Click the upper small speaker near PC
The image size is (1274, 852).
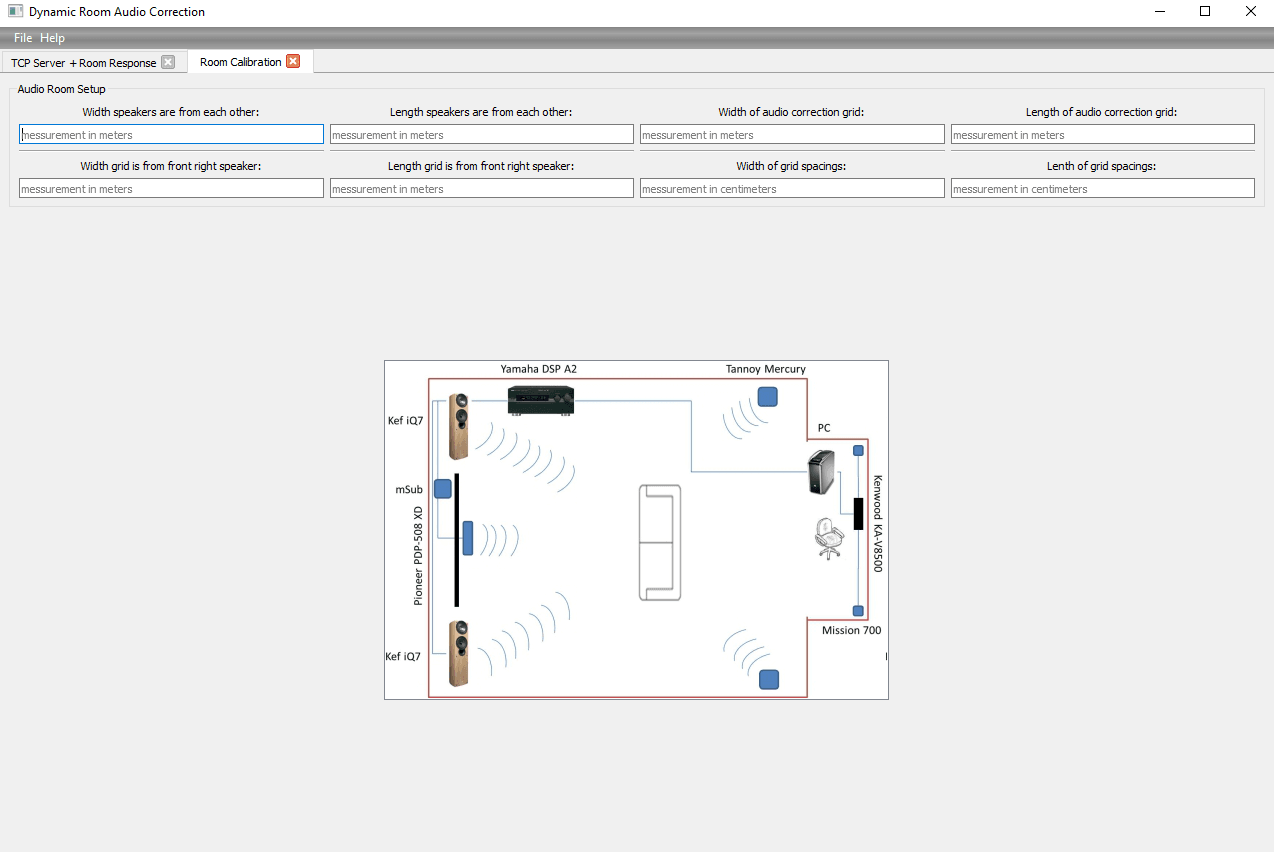pyautogui.click(x=858, y=451)
